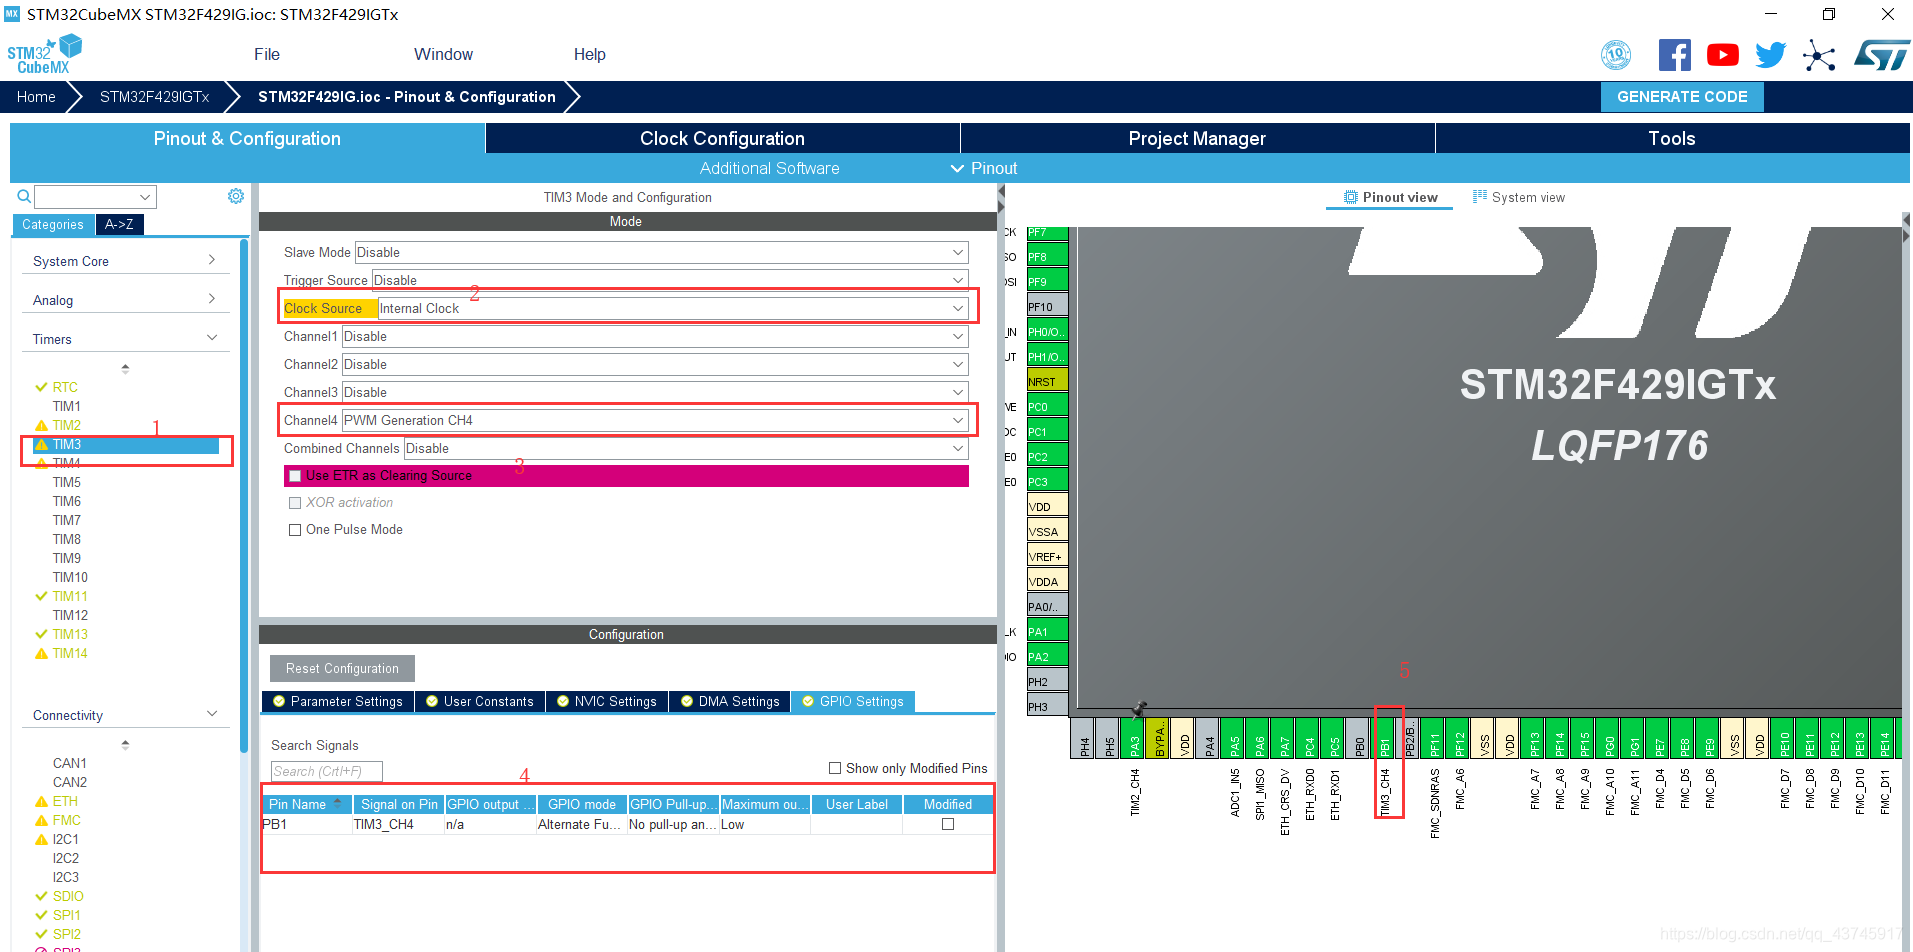The image size is (1913, 952).
Task: Click the VREF+ pin on chip
Action: (x=1047, y=556)
